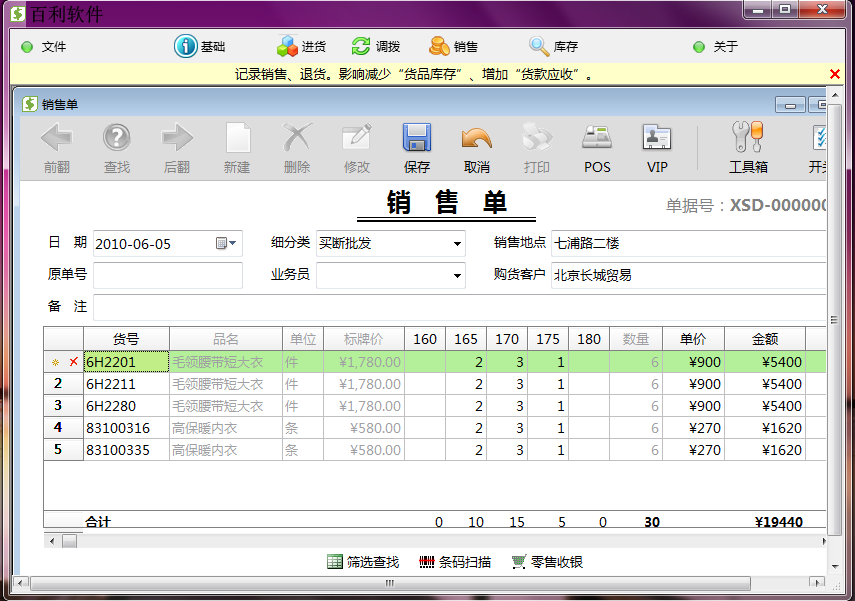Expand the 业务员 salesperson dropdown

[457, 276]
